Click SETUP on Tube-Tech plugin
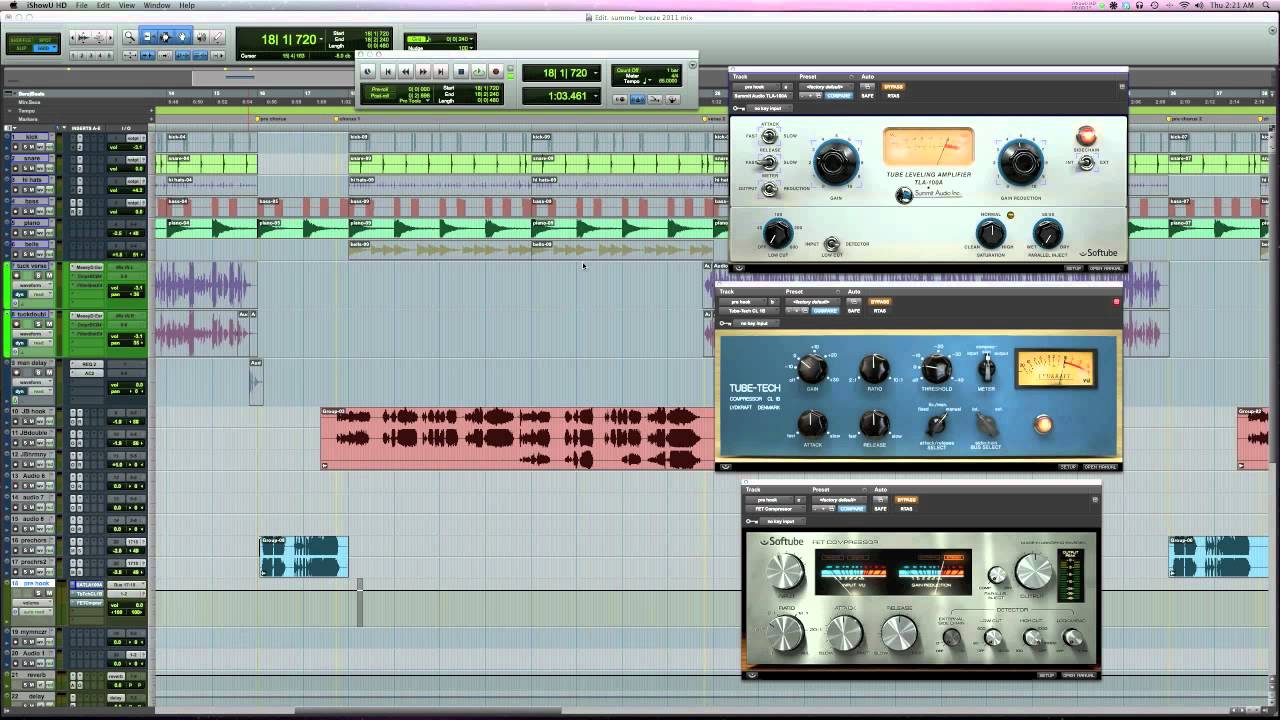 click(1068, 467)
